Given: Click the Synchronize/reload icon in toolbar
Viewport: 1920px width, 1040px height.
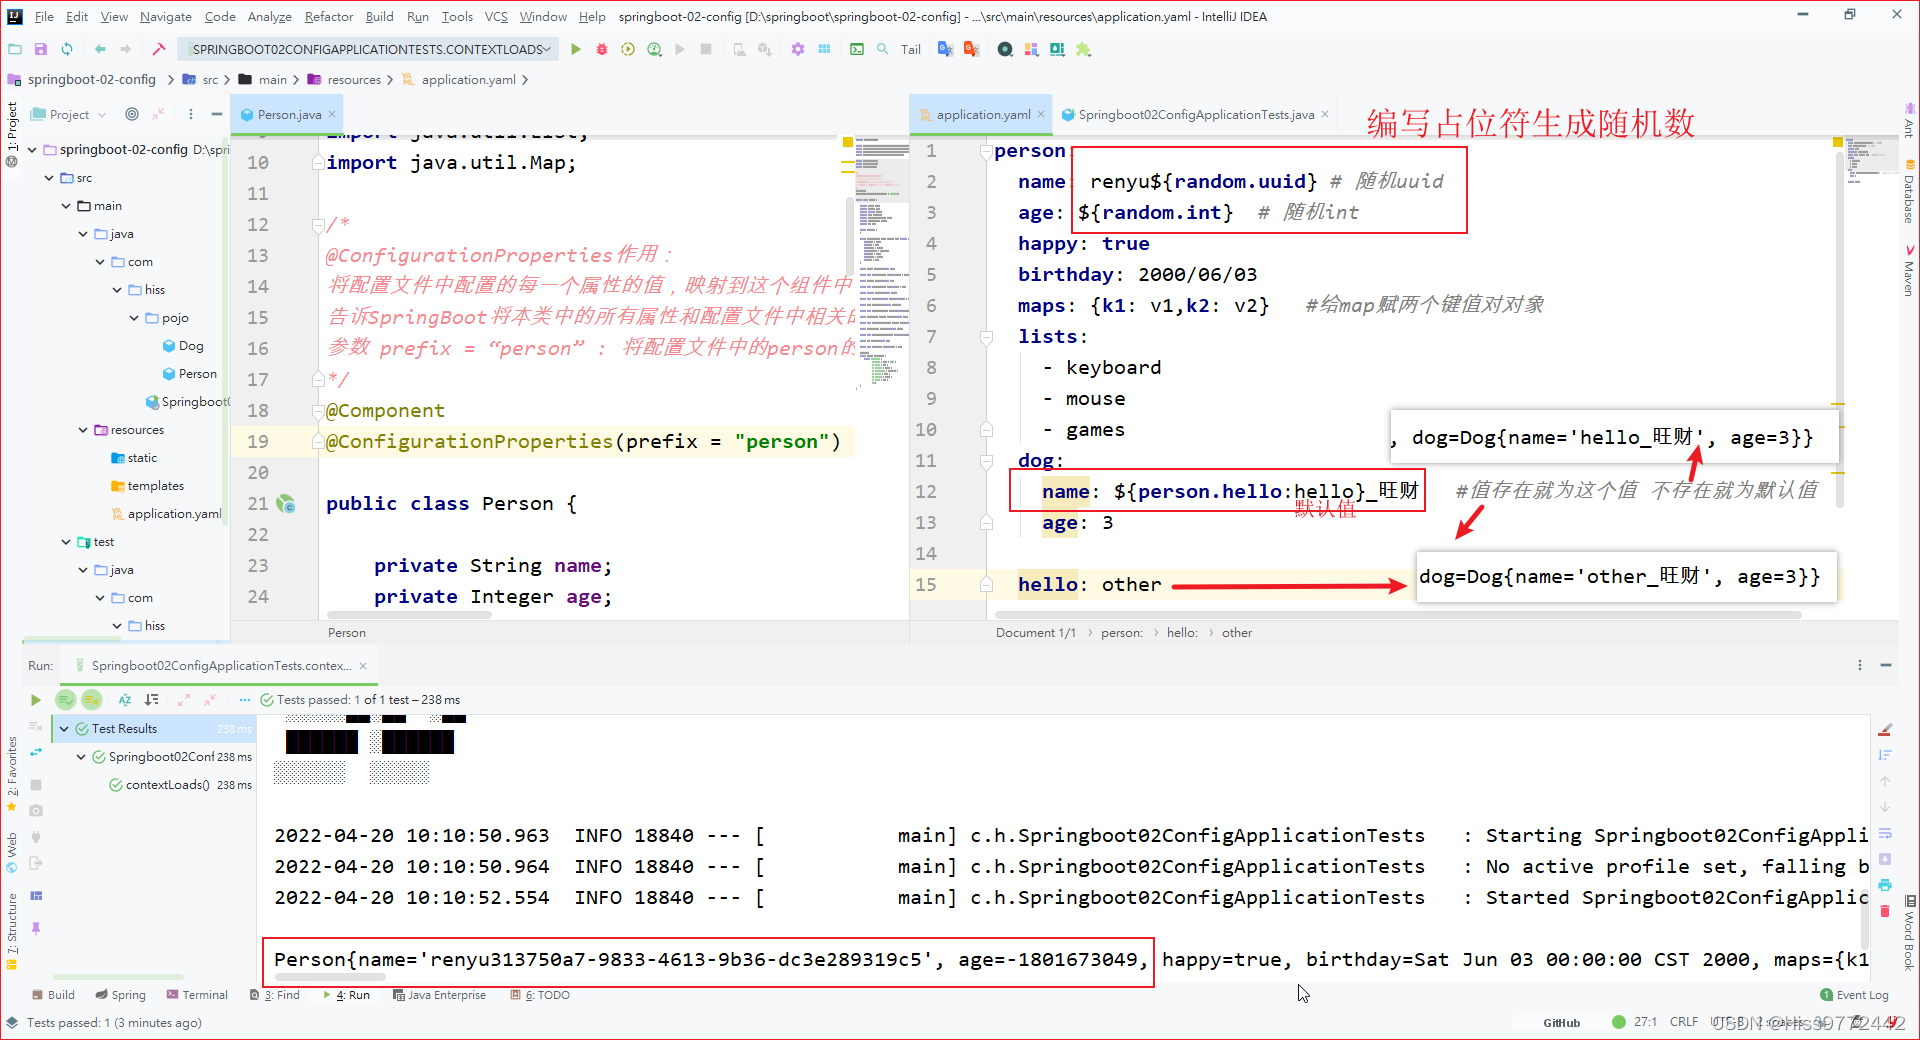Looking at the screenshot, I should click(67, 49).
